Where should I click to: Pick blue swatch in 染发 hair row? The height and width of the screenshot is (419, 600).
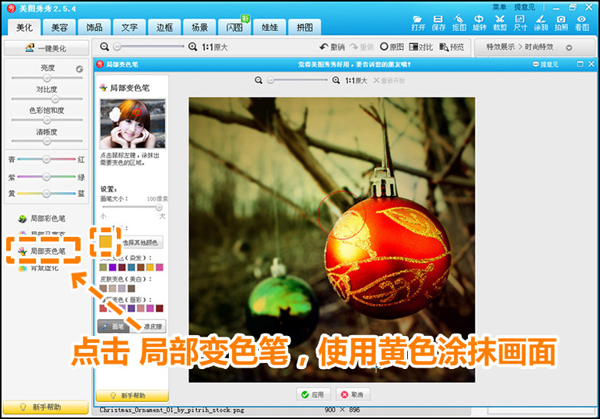(131, 267)
